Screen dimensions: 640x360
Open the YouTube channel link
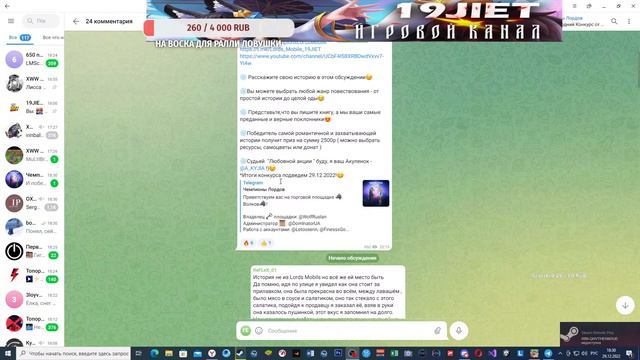pos(311,60)
